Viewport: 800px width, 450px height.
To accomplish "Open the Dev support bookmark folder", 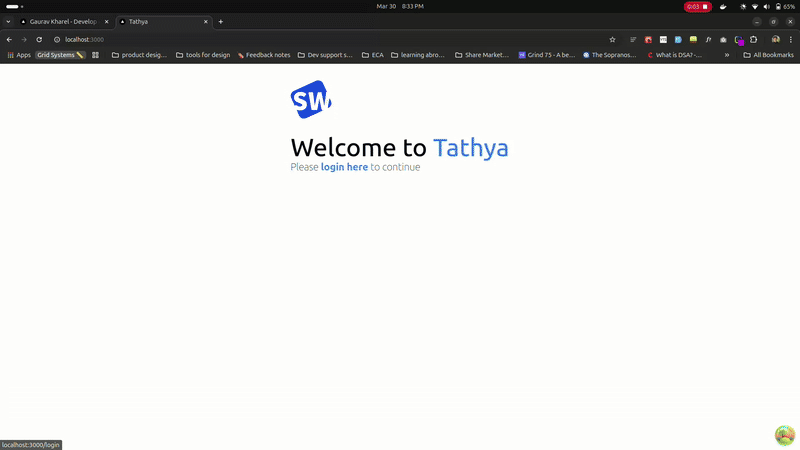I will click(325, 55).
